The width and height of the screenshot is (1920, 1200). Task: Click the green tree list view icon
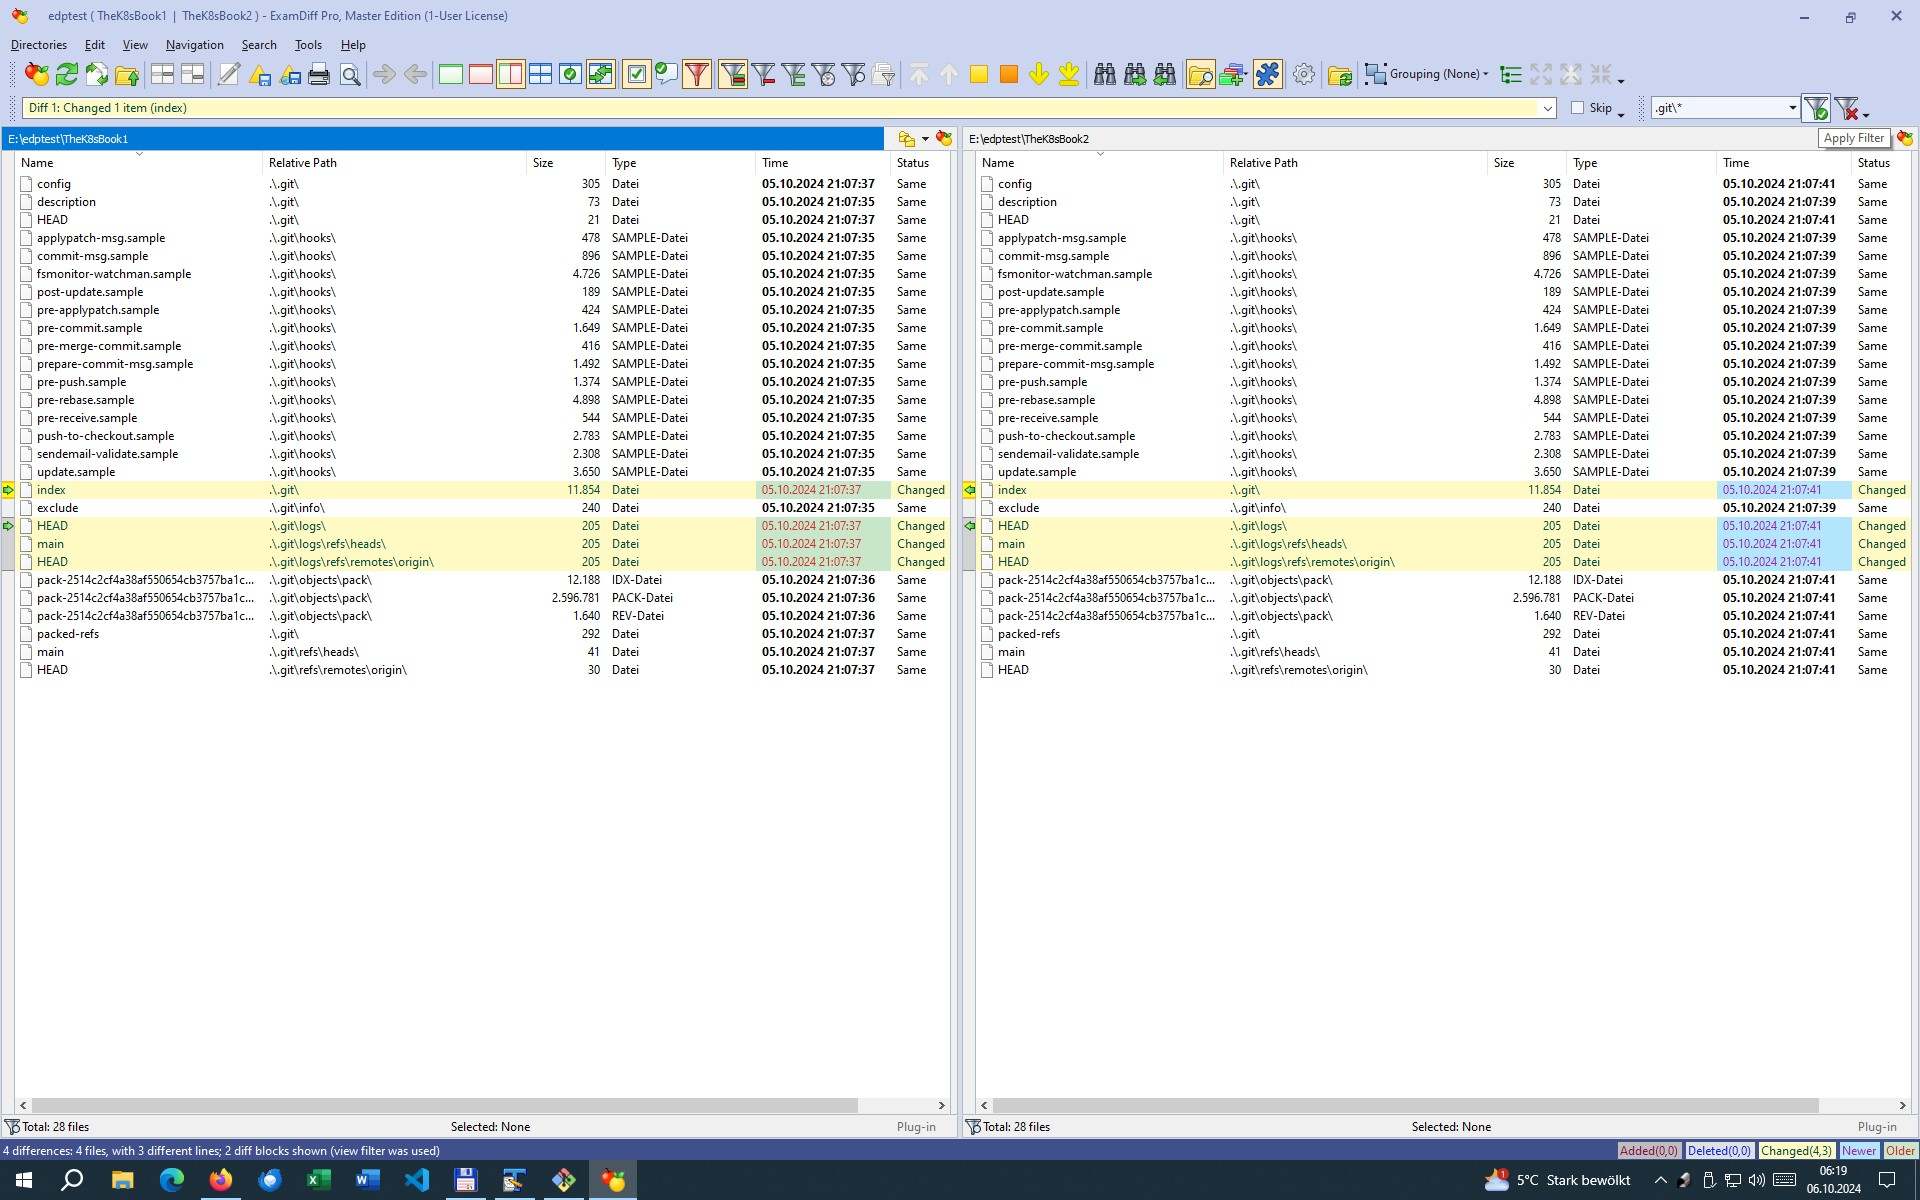pyautogui.click(x=1511, y=74)
